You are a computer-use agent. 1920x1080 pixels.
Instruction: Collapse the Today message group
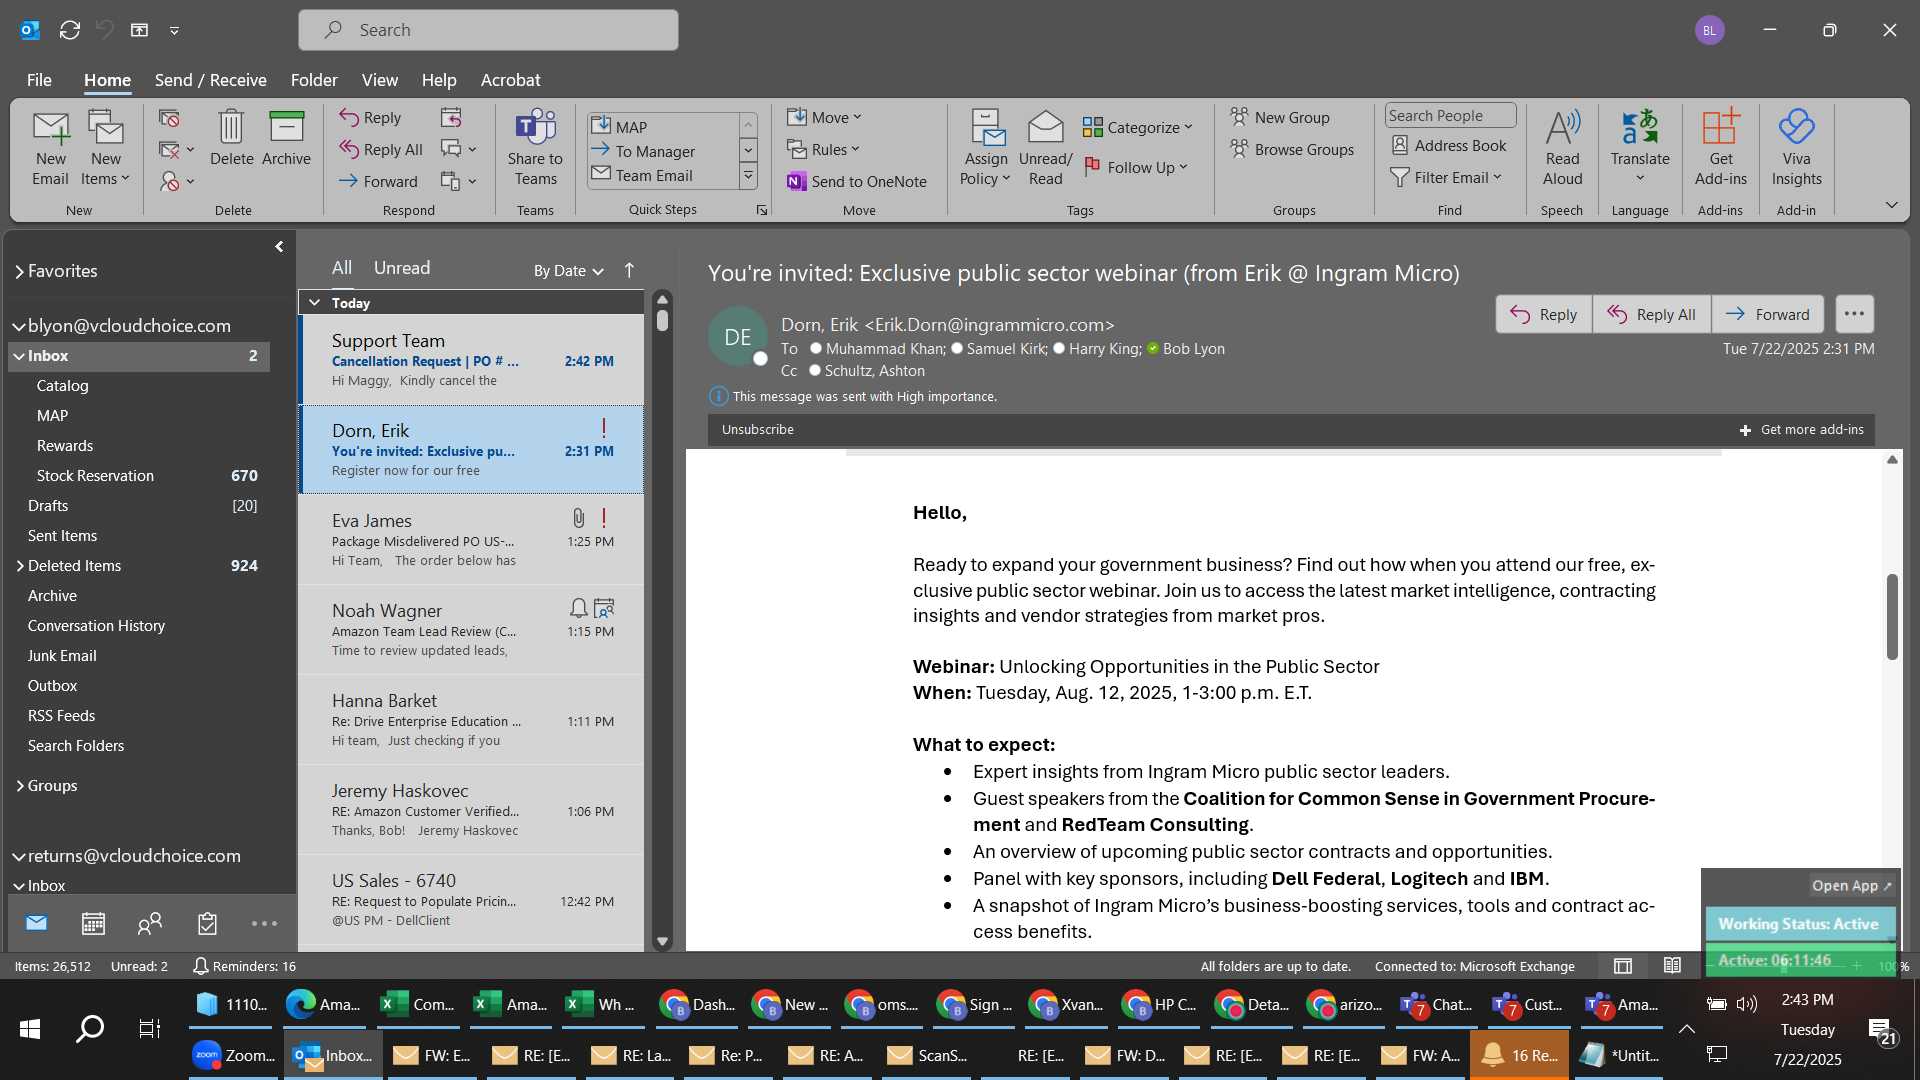314,303
